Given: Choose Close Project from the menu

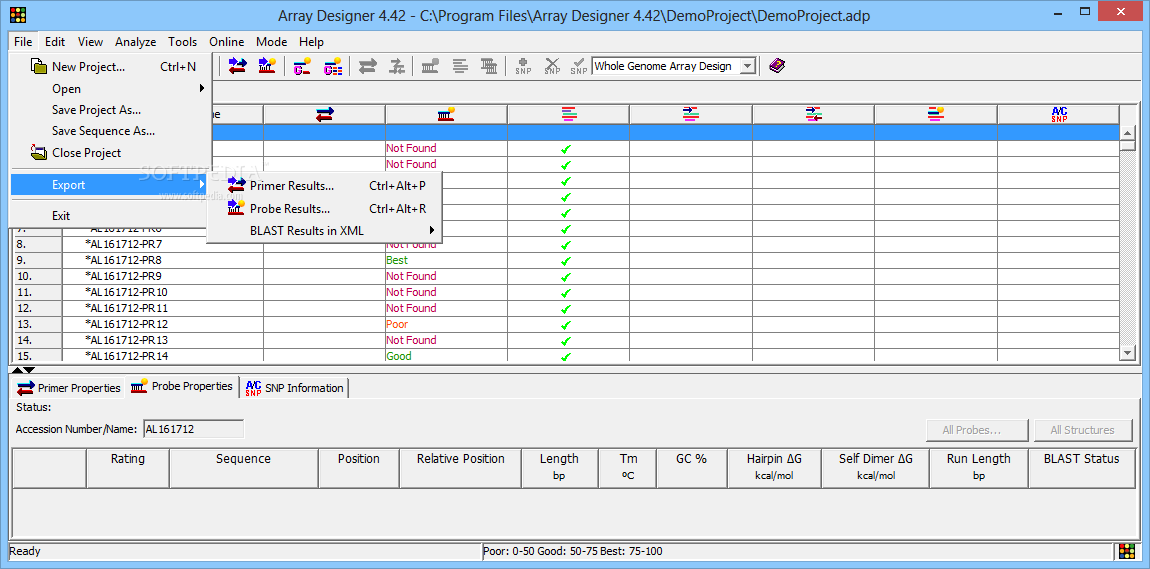Looking at the screenshot, I should tap(111, 153).
